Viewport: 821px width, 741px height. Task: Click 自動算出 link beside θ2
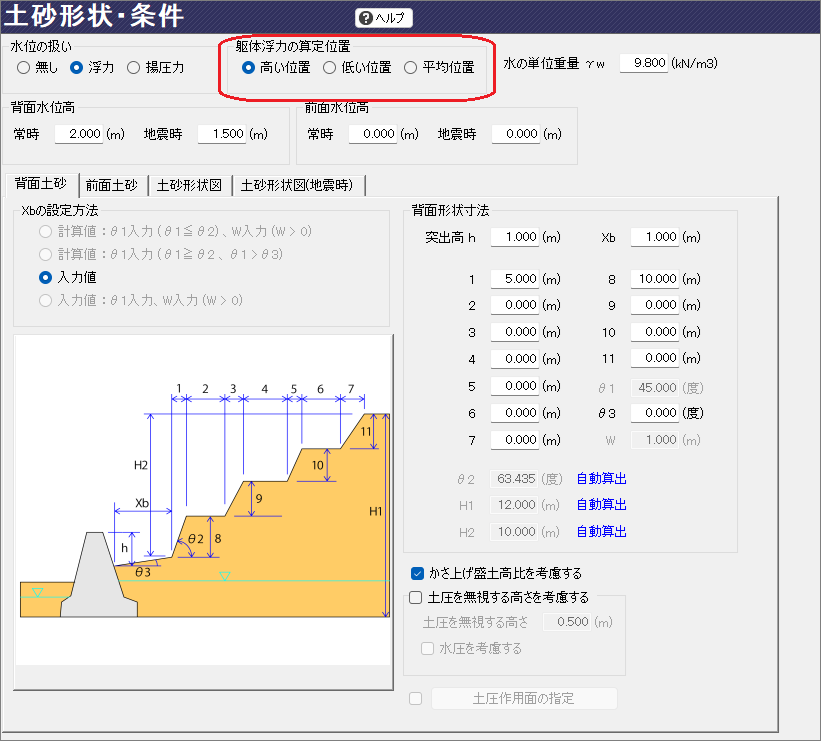tap(601, 479)
